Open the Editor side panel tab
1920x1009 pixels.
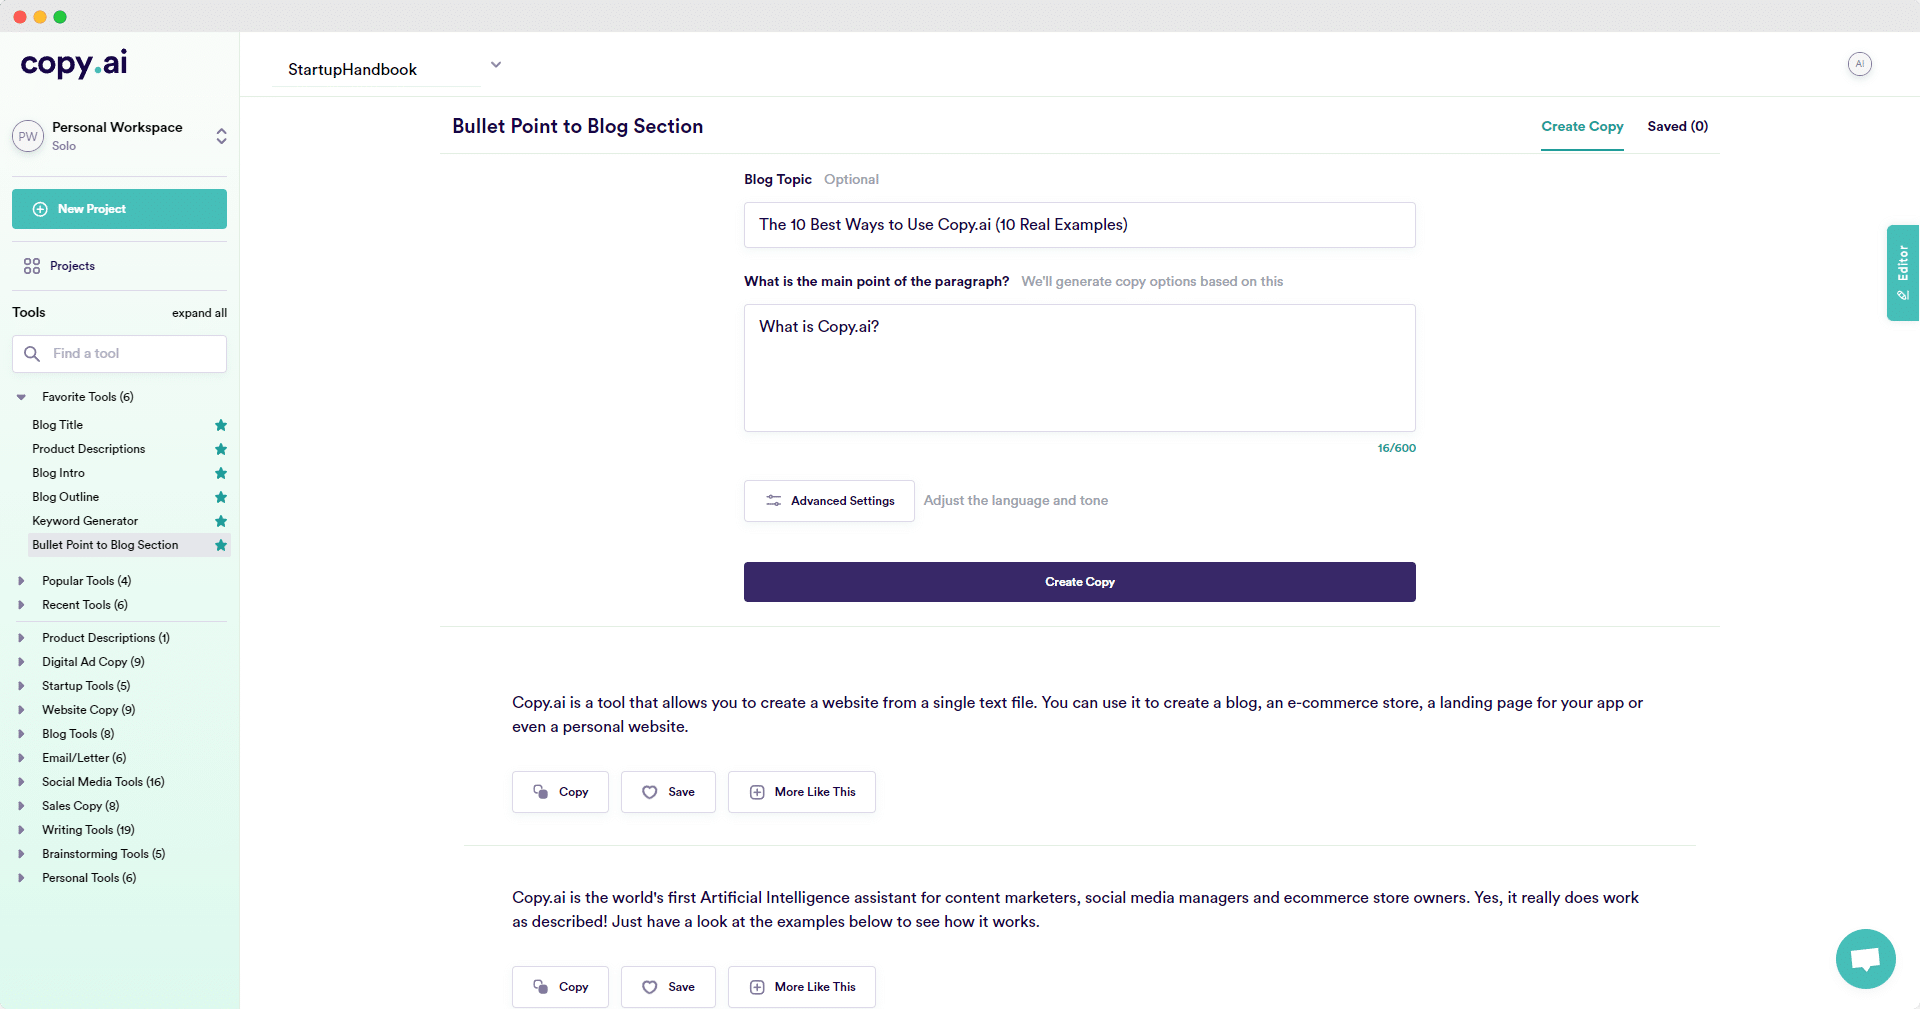click(1902, 272)
